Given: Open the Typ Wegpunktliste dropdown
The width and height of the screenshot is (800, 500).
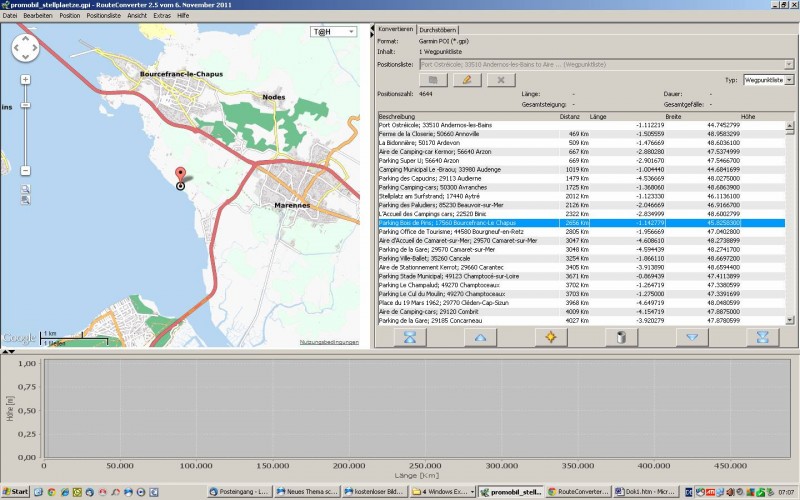Looking at the screenshot, I should click(789, 79).
